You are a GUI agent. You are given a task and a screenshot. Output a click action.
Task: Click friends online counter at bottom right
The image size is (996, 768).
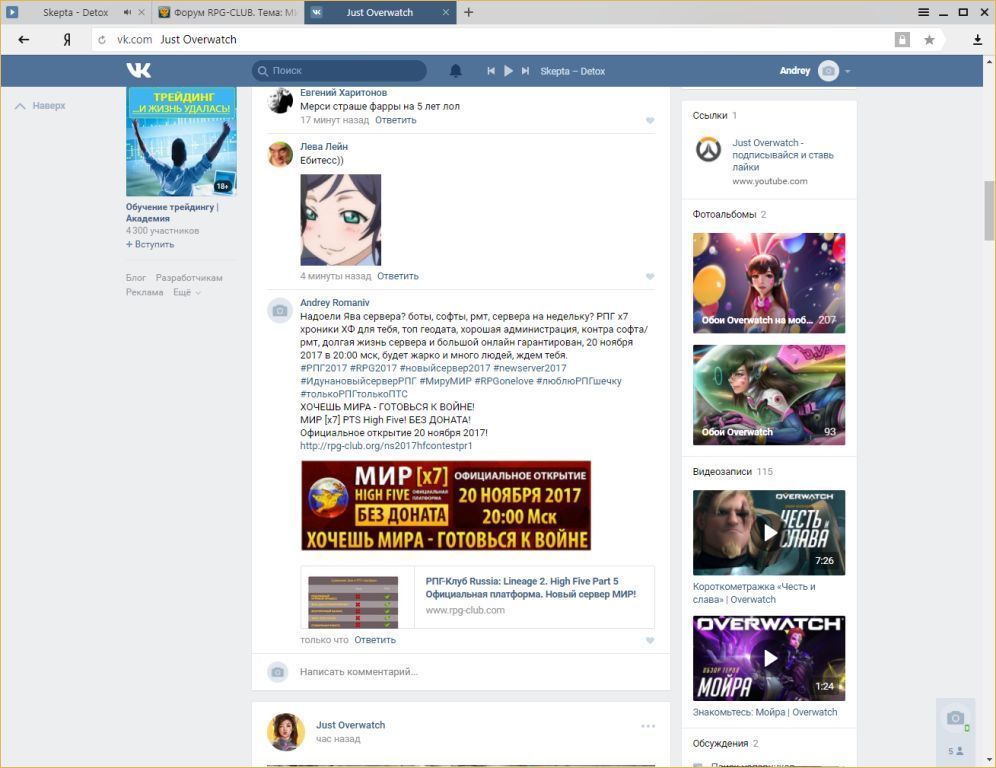[x=955, y=751]
